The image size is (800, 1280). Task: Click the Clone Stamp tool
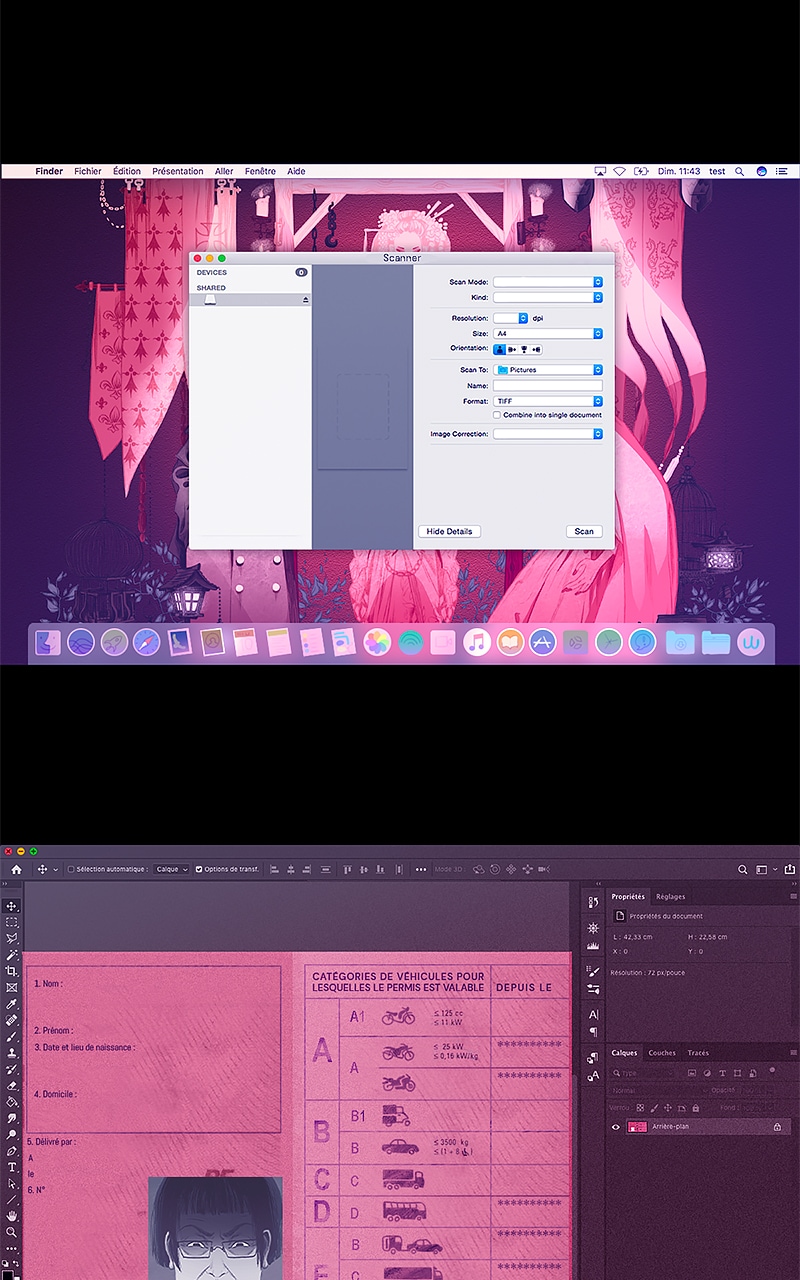(x=12, y=1053)
